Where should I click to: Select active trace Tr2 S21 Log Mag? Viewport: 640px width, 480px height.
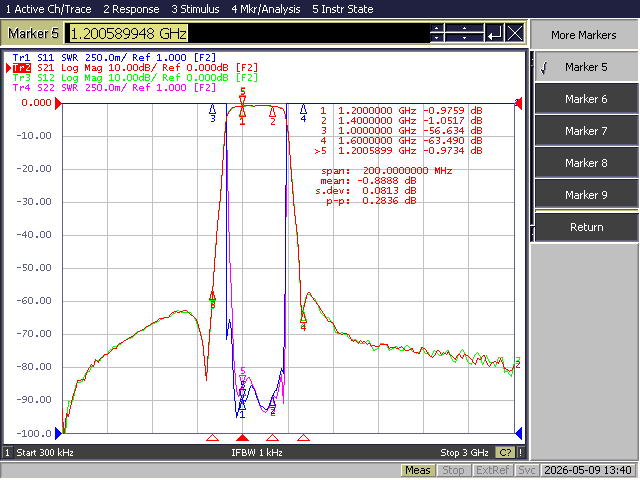pyautogui.click(x=135, y=67)
